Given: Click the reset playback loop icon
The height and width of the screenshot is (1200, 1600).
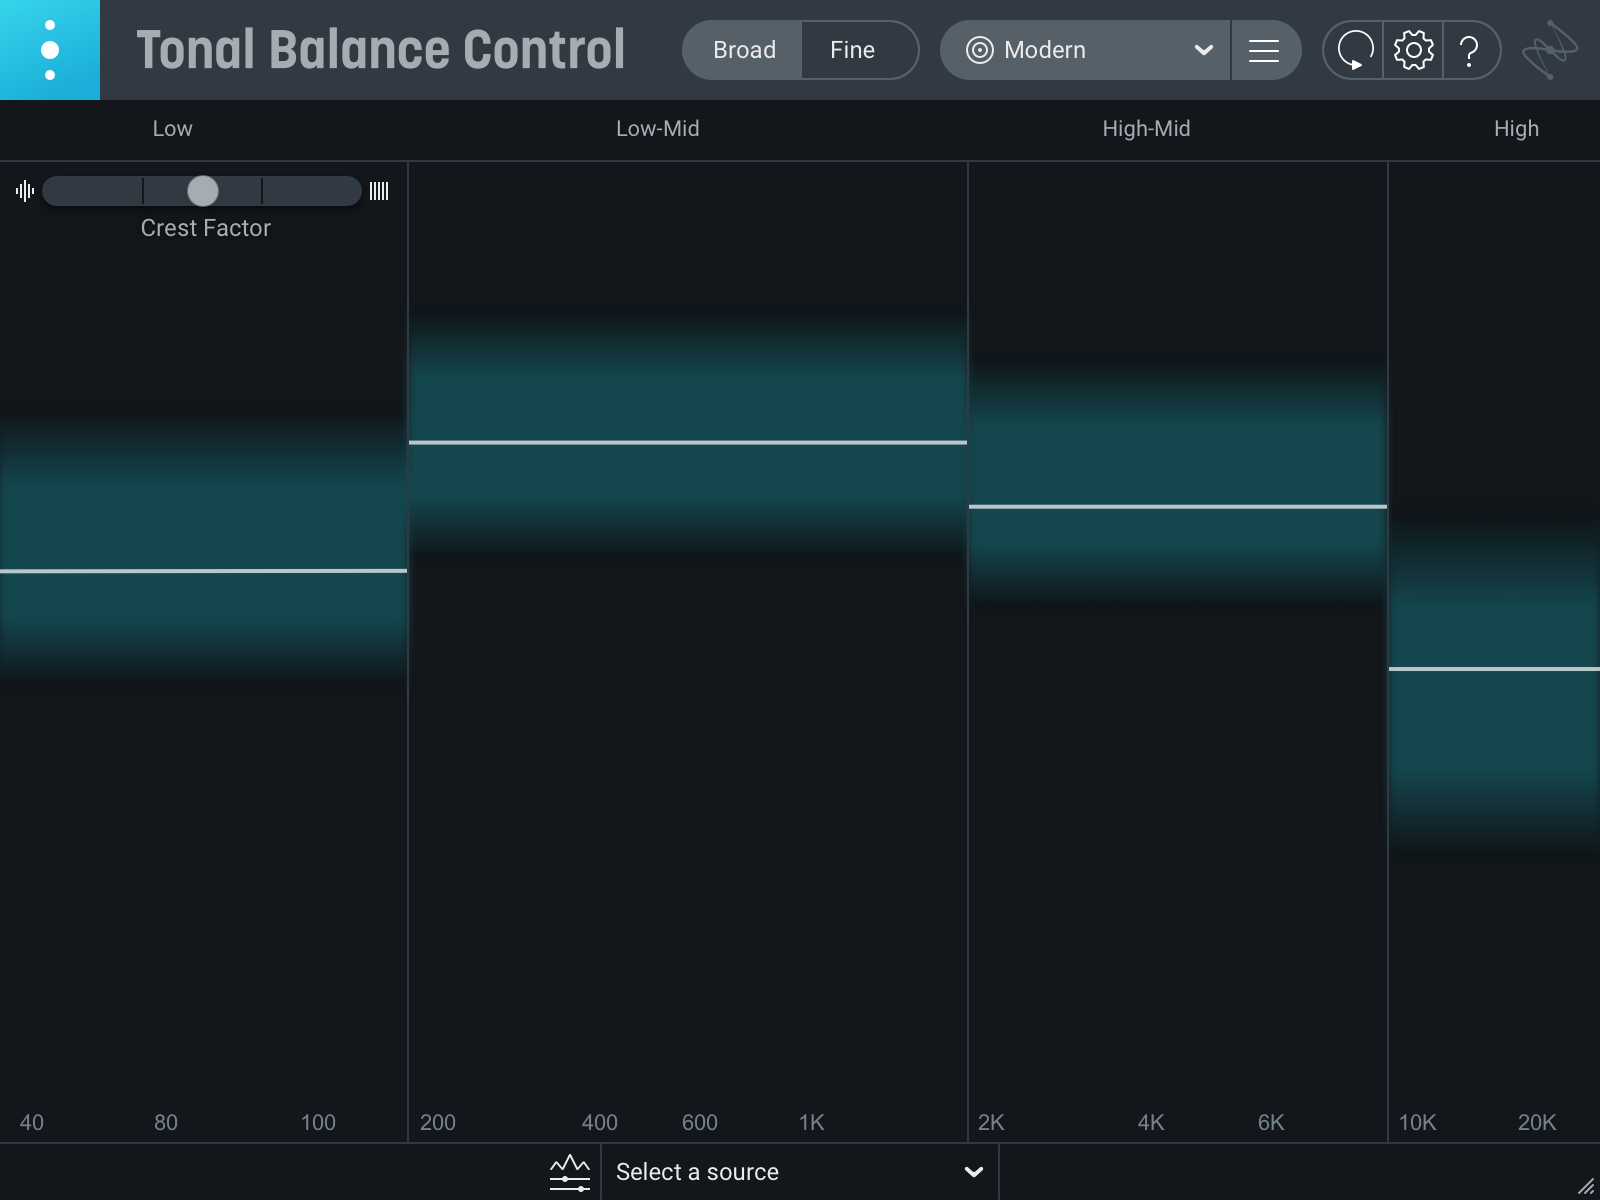Looking at the screenshot, I should point(1354,50).
